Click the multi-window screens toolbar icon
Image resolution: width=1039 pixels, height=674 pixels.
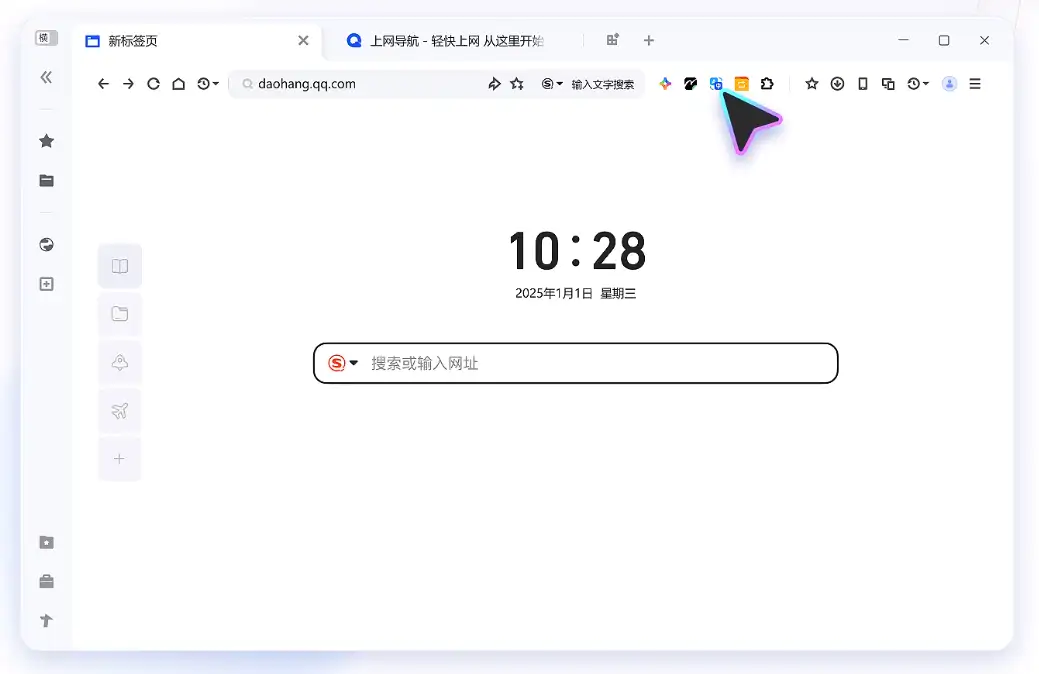click(888, 84)
